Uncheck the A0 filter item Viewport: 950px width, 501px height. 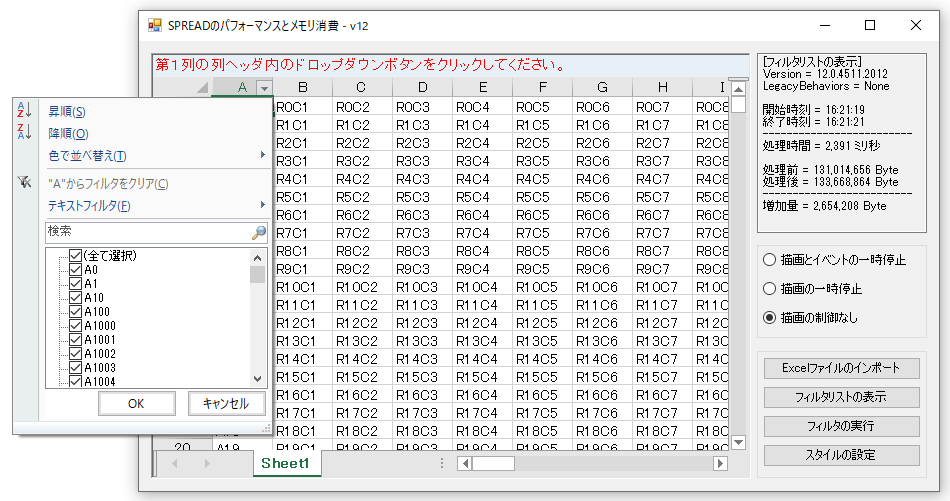[x=75, y=270]
